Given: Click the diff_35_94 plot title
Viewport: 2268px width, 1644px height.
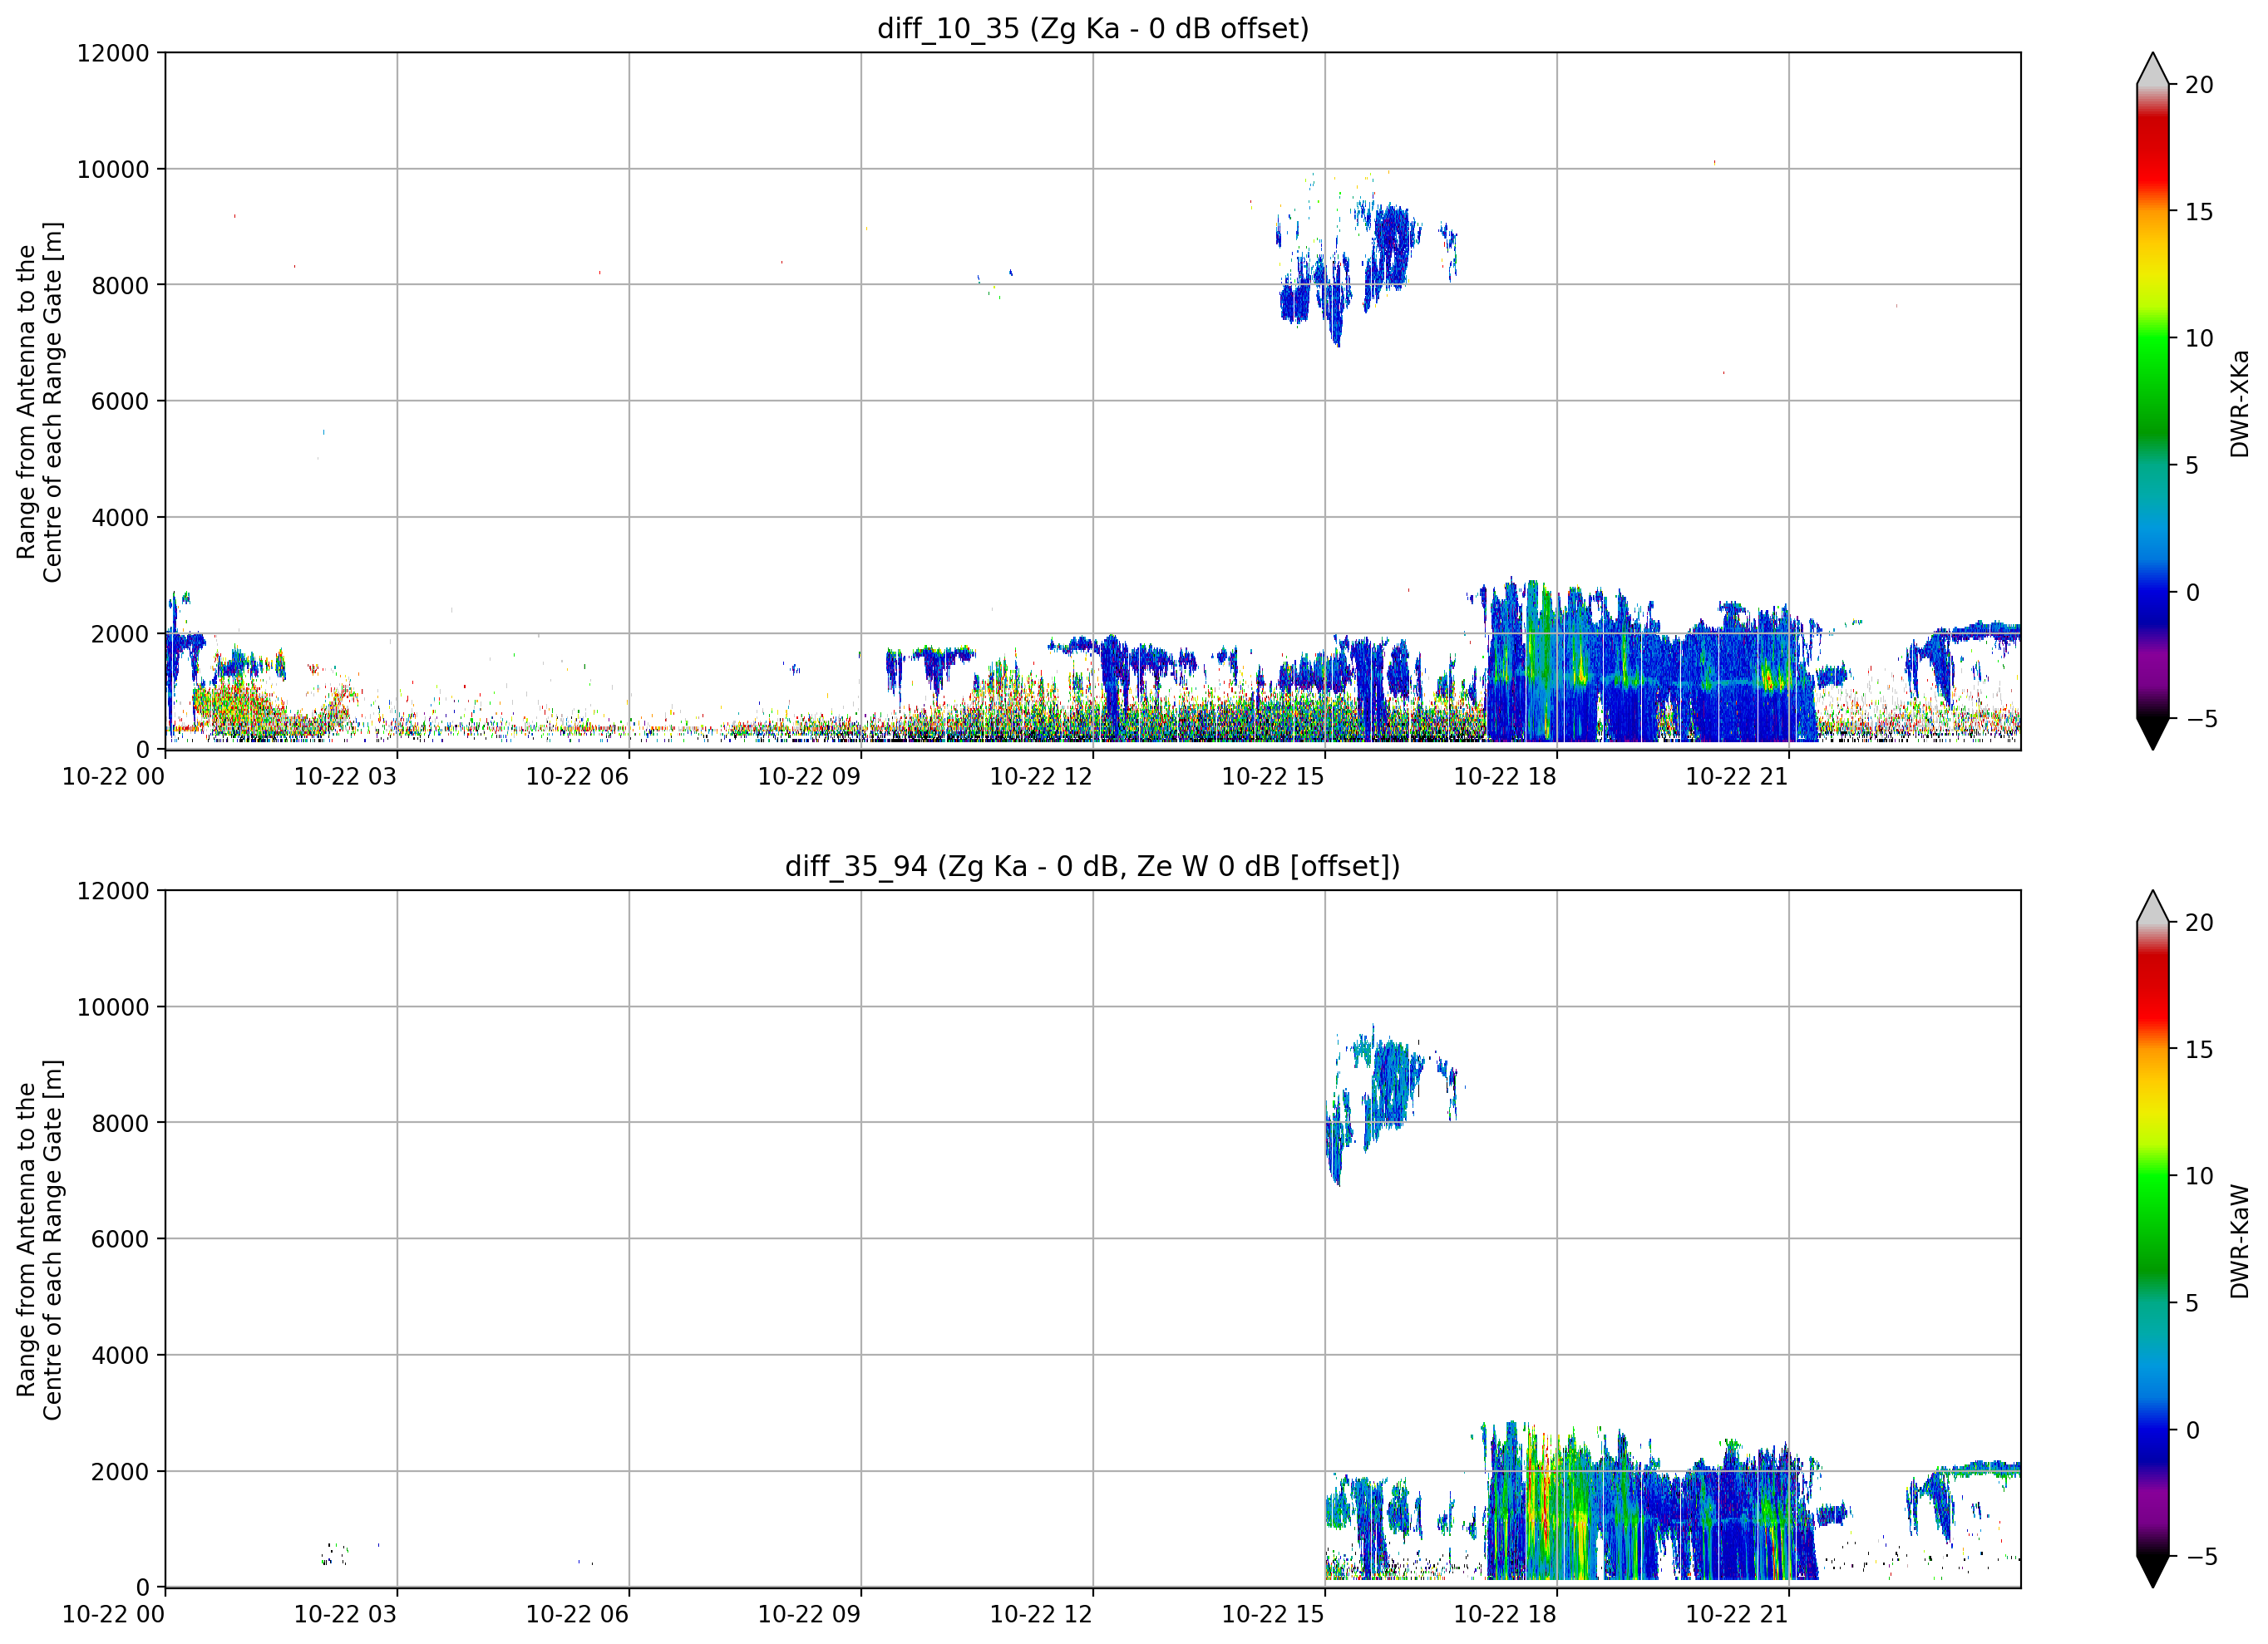Looking at the screenshot, I should coord(1093,866).
